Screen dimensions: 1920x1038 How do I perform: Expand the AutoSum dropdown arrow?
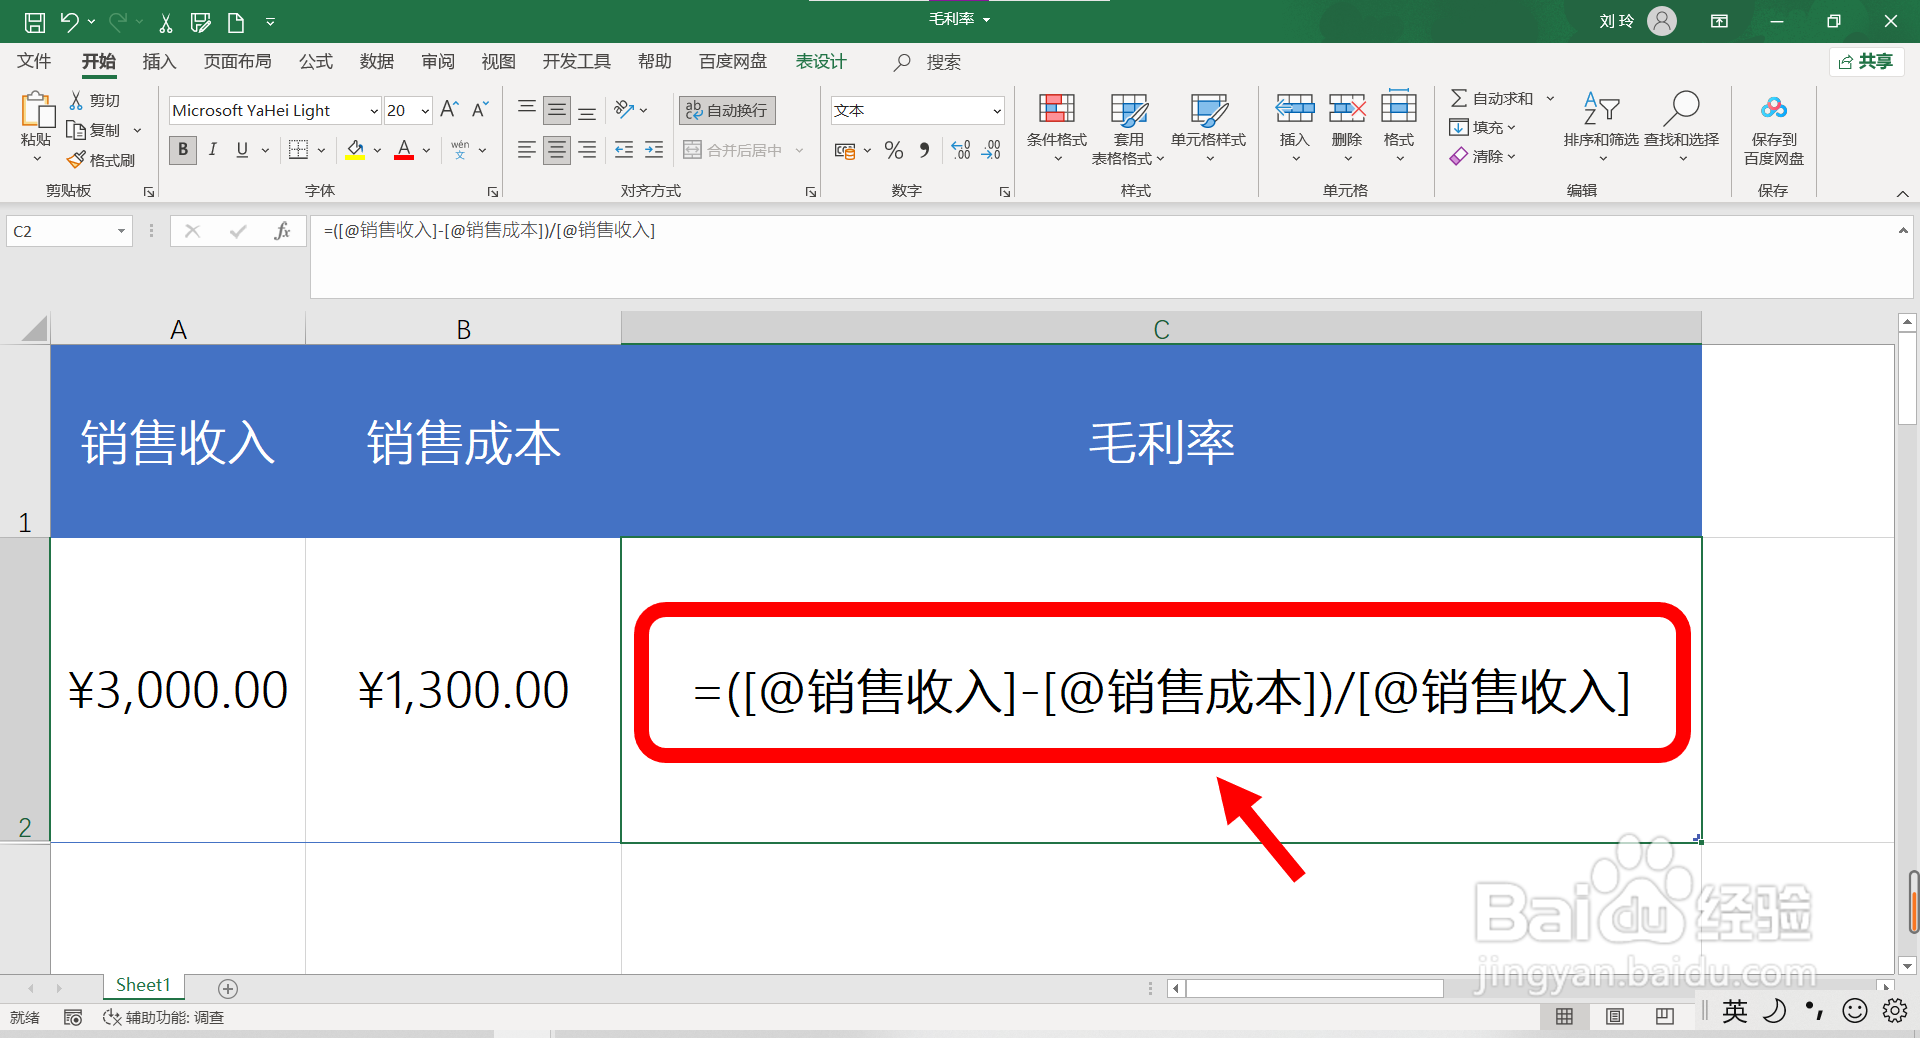tap(1550, 98)
